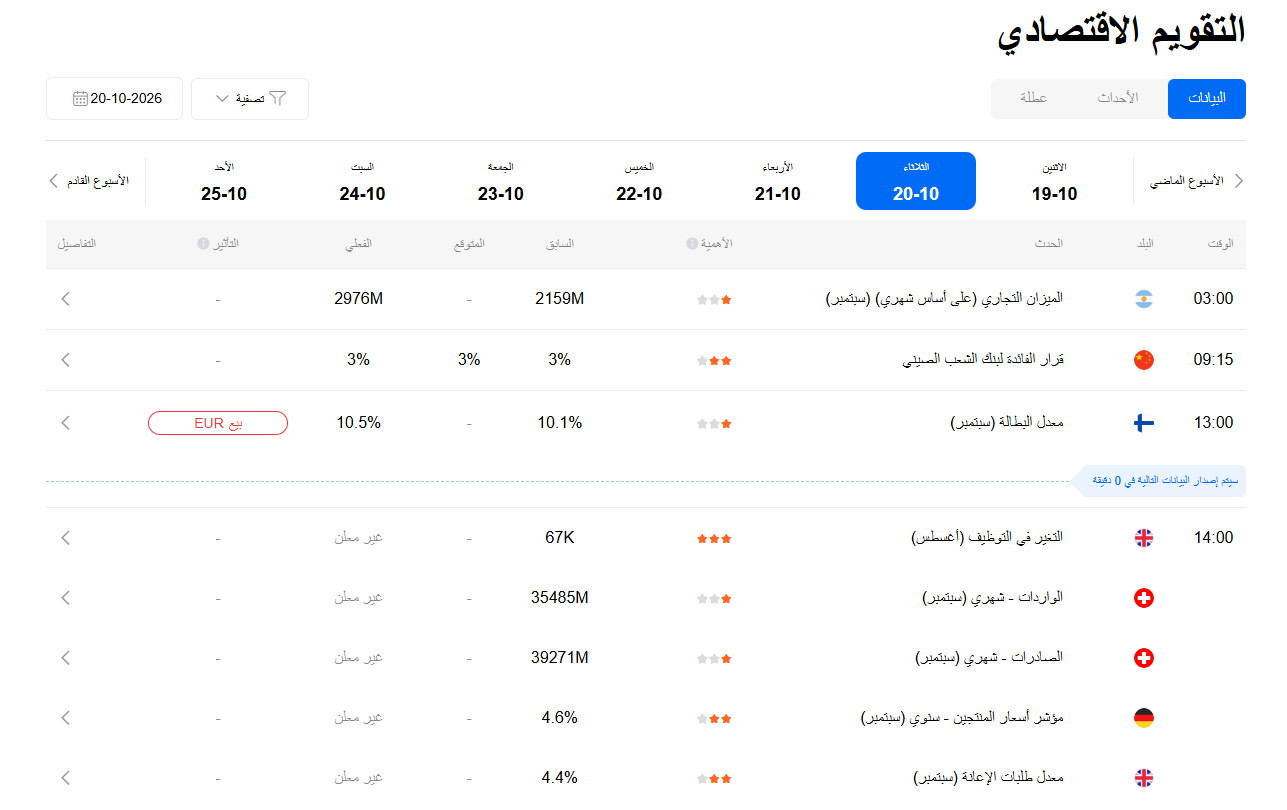Image resolution: width=1287 pixels, height=810 pixels.
Task: Click the event name مؤشر أسعار المنتجين - سنوي
Action: [962, 718]
